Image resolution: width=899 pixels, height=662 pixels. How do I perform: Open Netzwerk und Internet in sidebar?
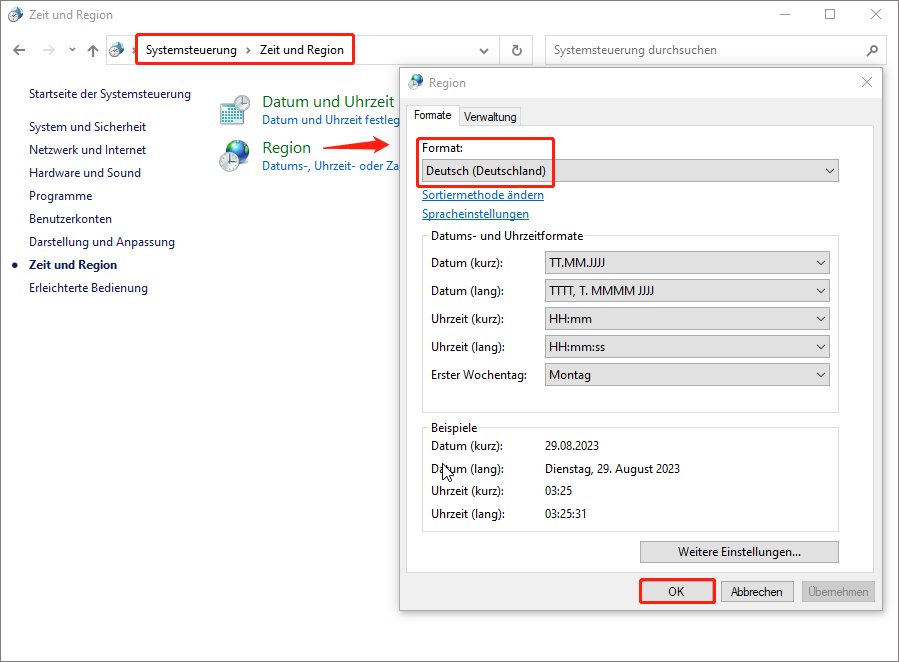pyautogui.click(x=87, y=150)
